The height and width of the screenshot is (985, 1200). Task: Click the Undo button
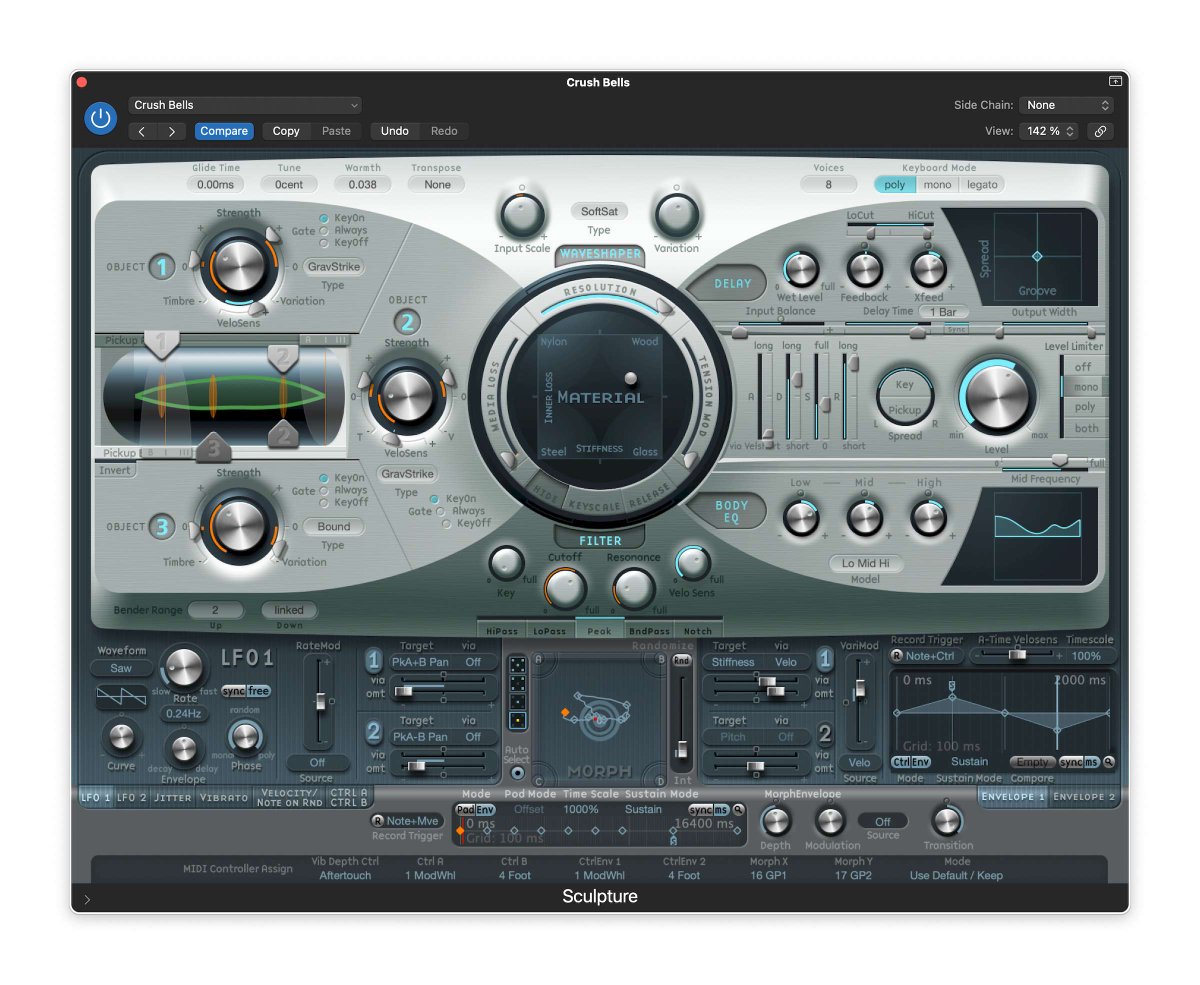395,131
